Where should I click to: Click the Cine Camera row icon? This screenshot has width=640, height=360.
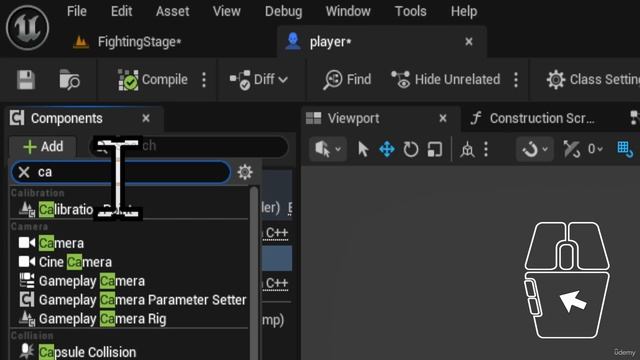point(27,262)
